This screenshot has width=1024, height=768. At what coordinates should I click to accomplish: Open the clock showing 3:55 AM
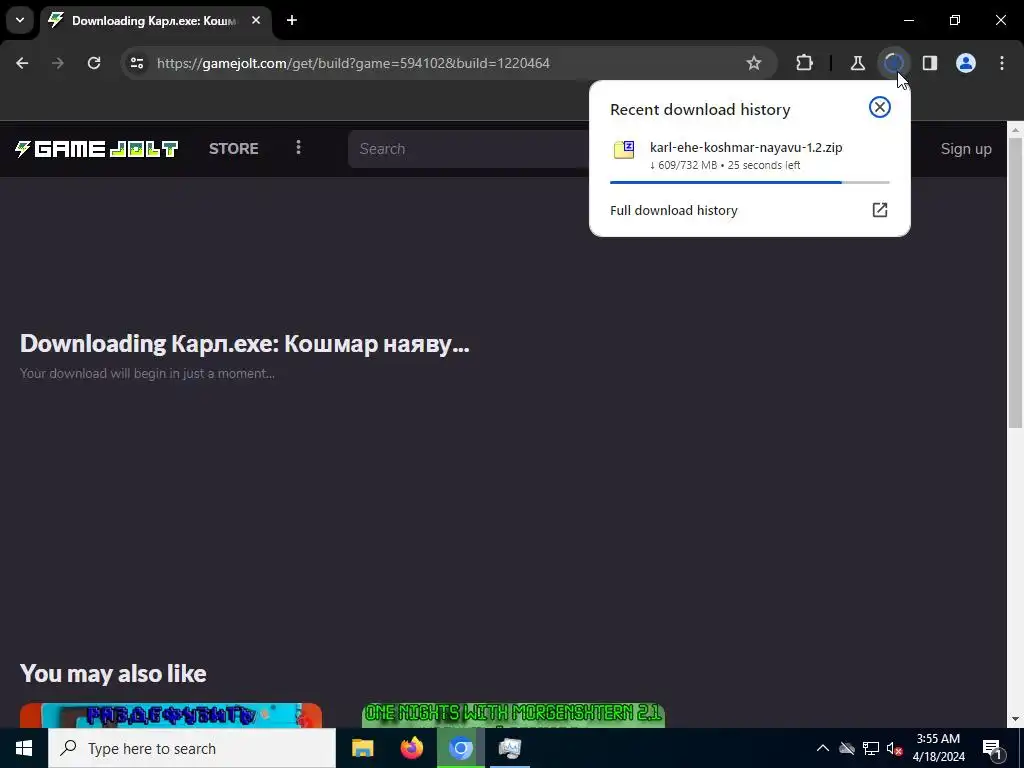[x=938, y=748]
